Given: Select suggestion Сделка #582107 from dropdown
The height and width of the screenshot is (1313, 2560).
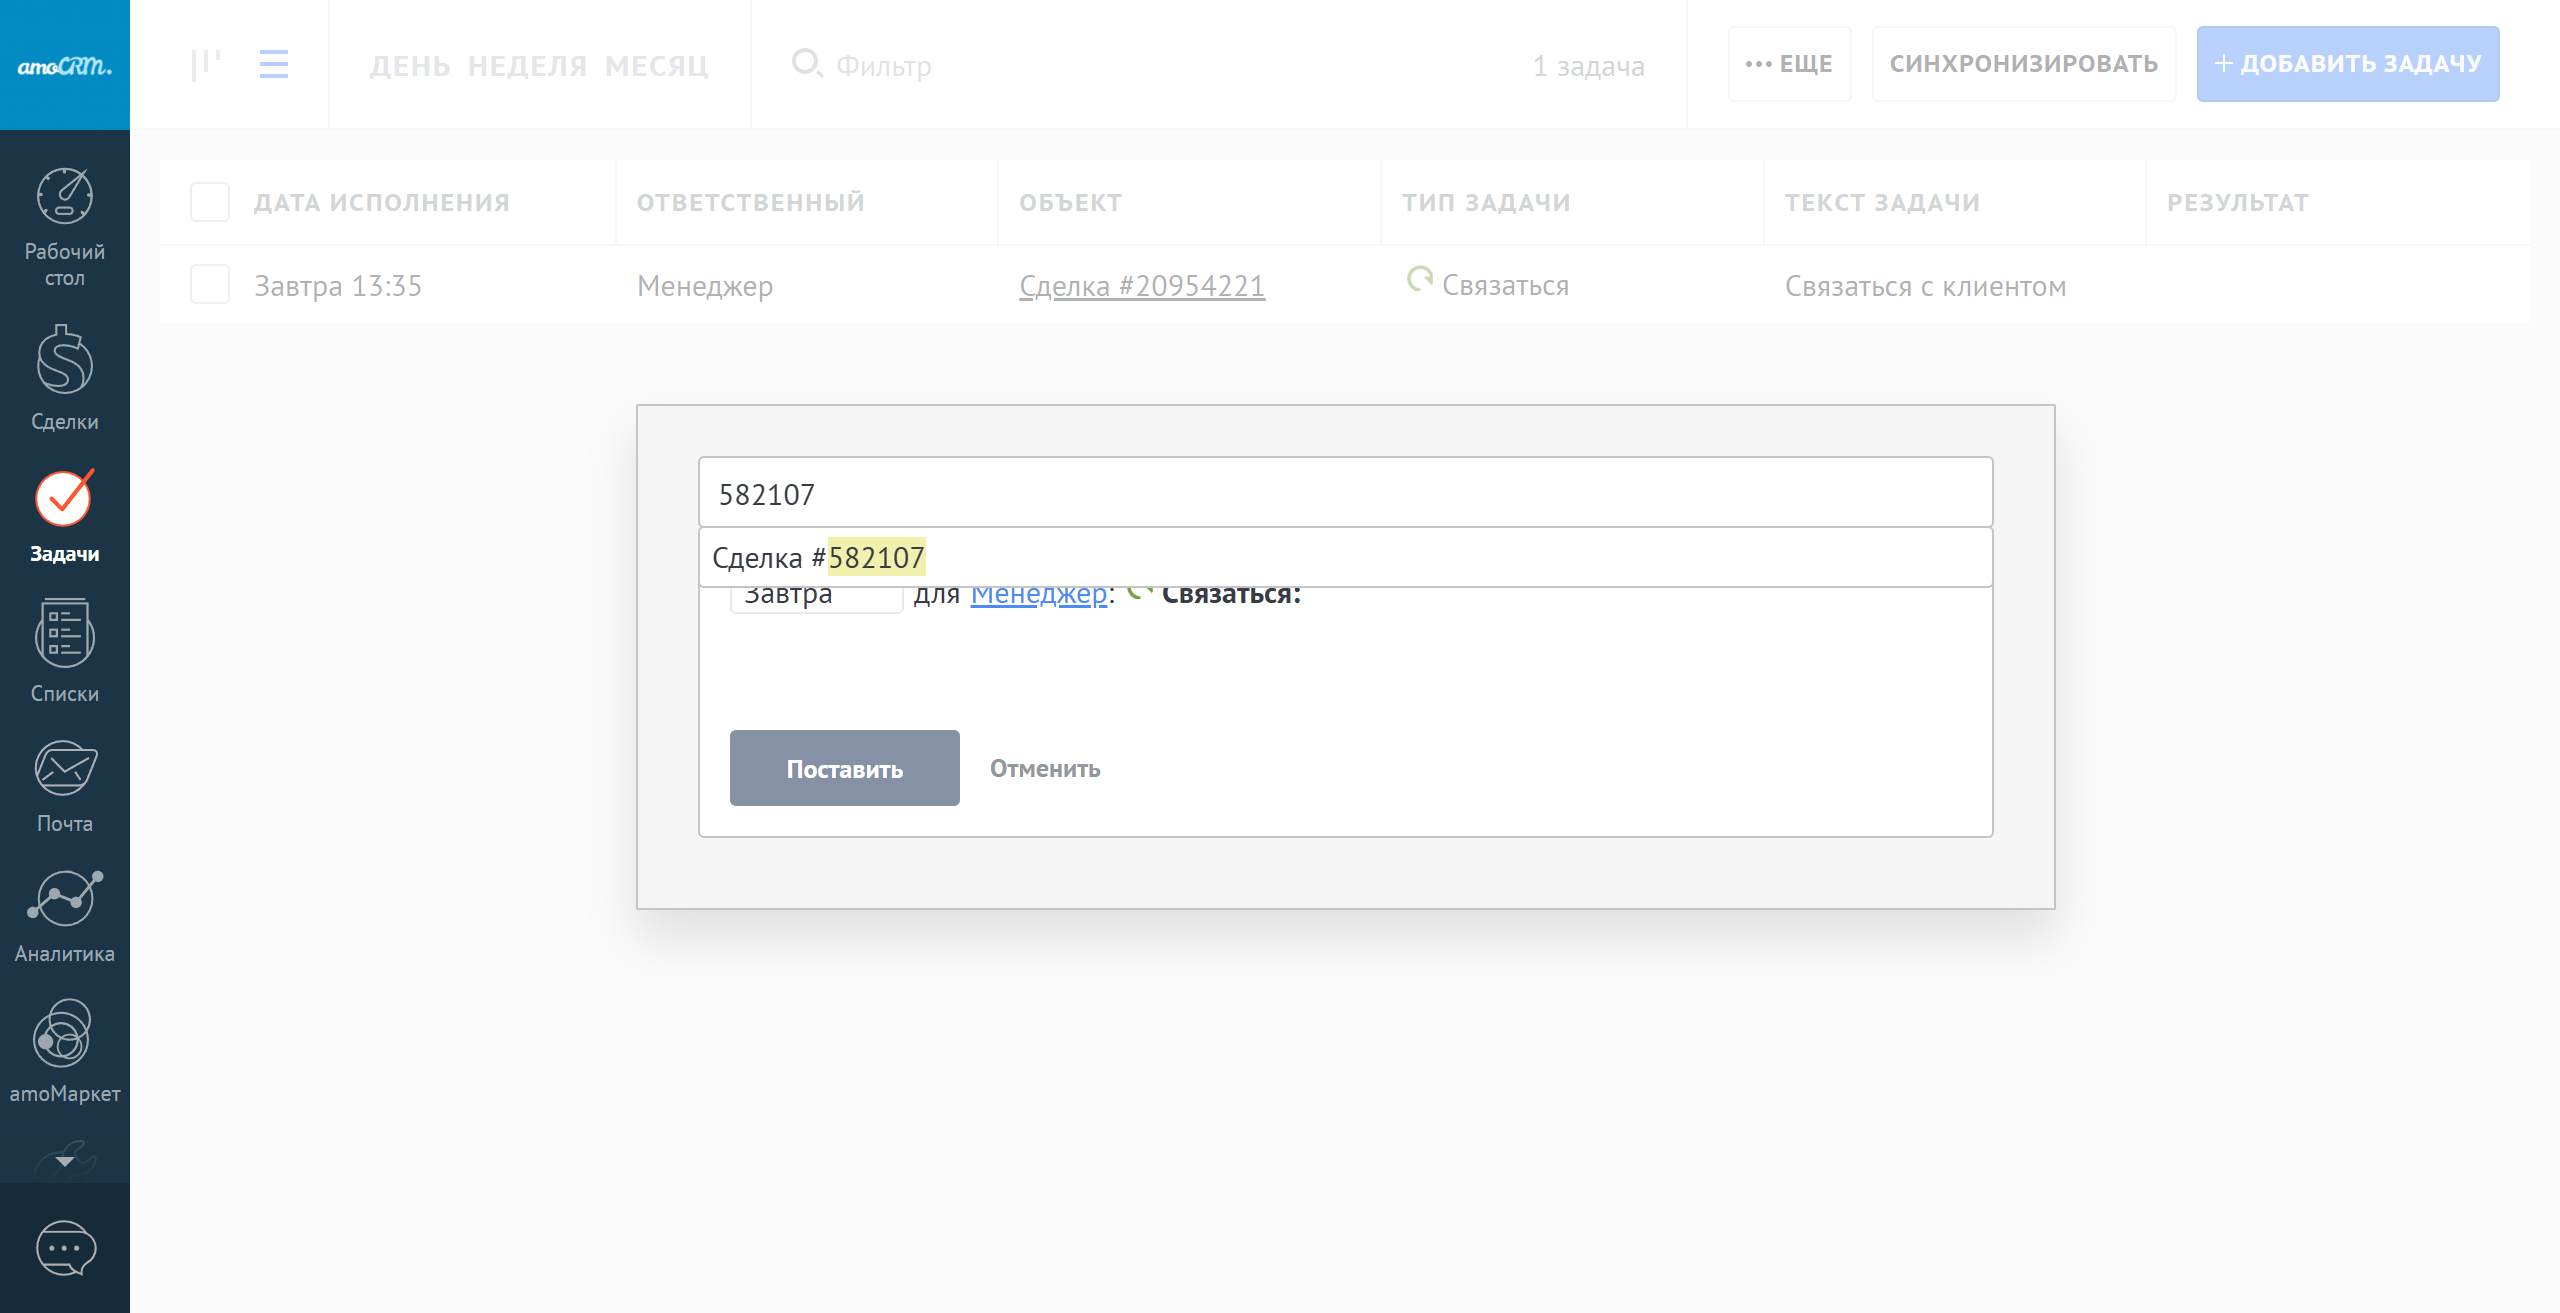Looking at the screenshot, I should (820, 558).
